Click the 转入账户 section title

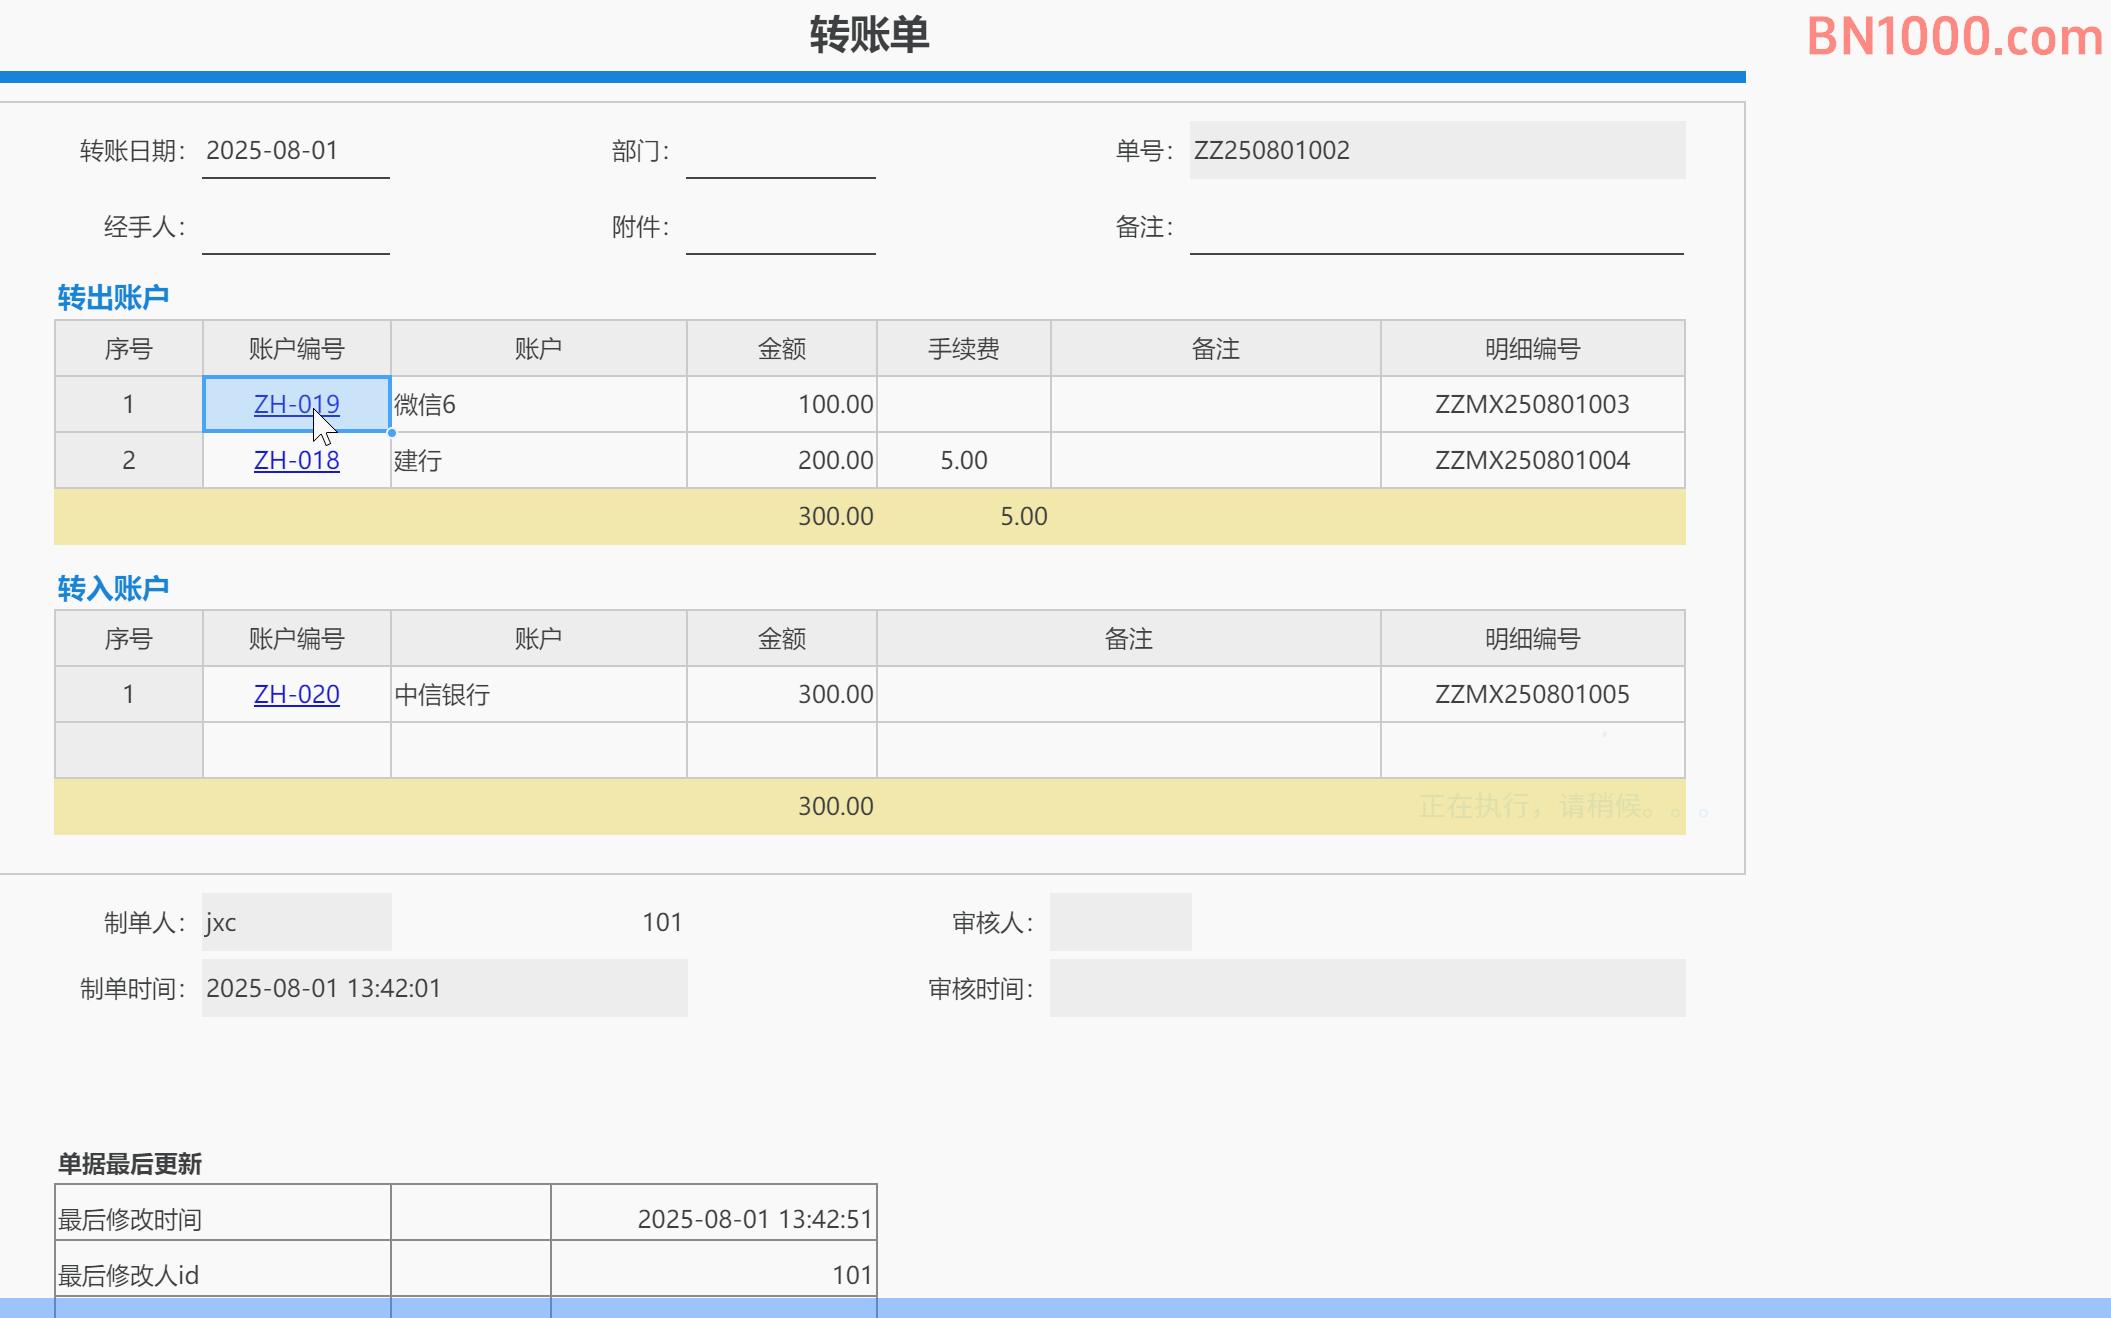113,587
